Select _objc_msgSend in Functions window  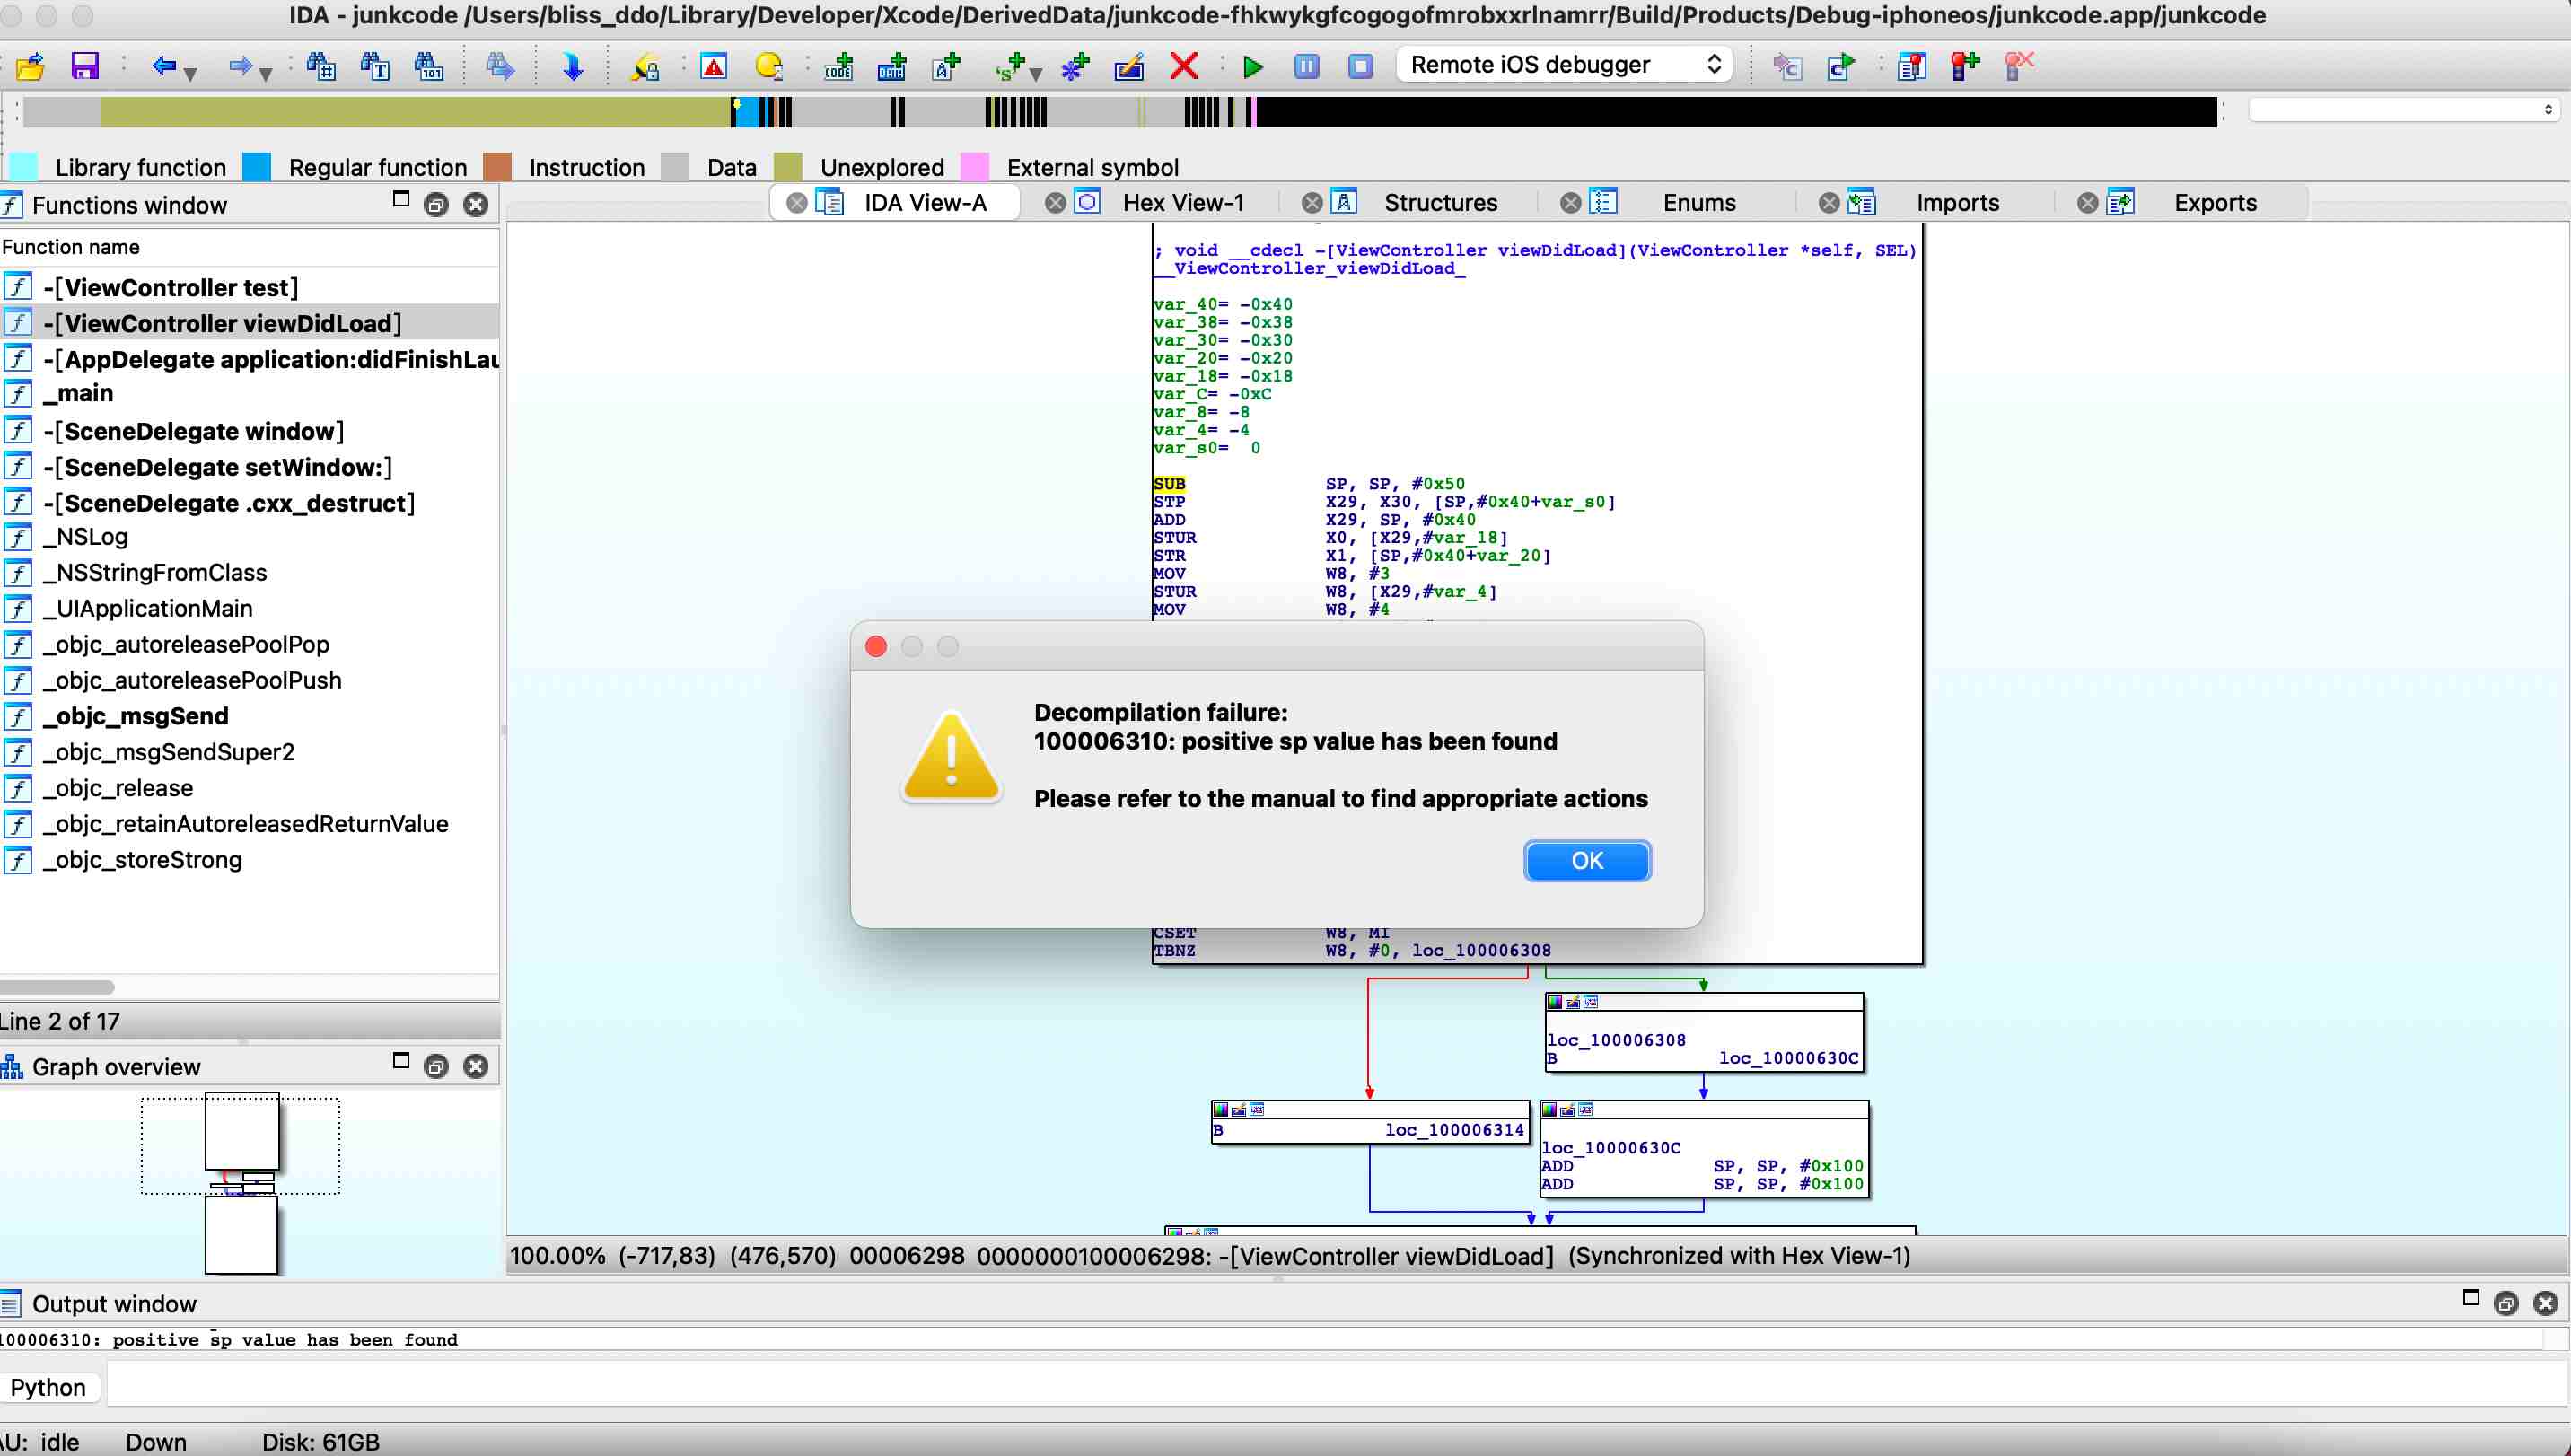pyautogui.click(x=136, y=716)
